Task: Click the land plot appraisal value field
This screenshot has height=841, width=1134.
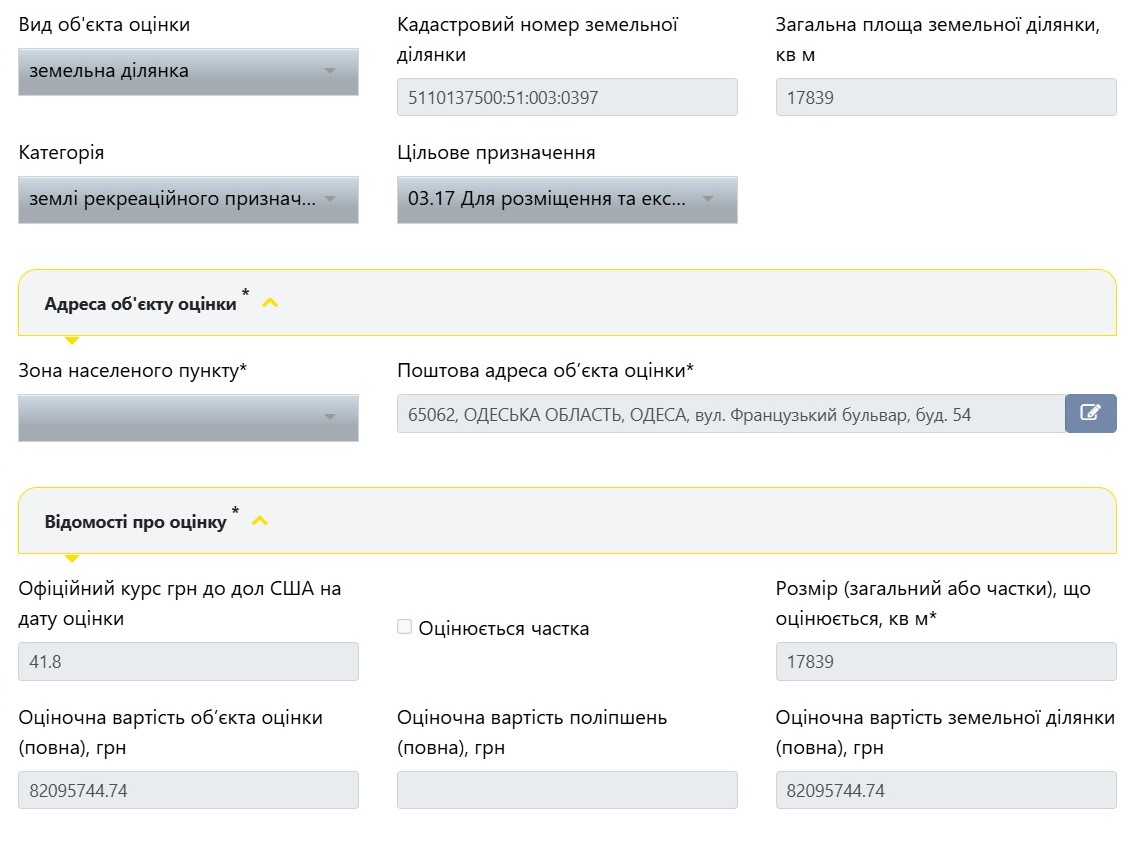Action: pyautogui.click(x=945, y=790)
